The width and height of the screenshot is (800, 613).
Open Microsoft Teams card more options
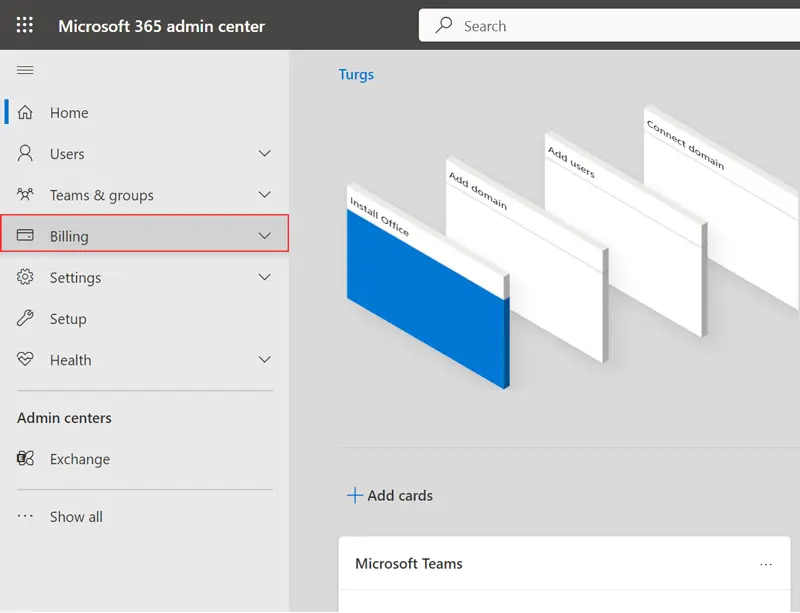point(766,564)
